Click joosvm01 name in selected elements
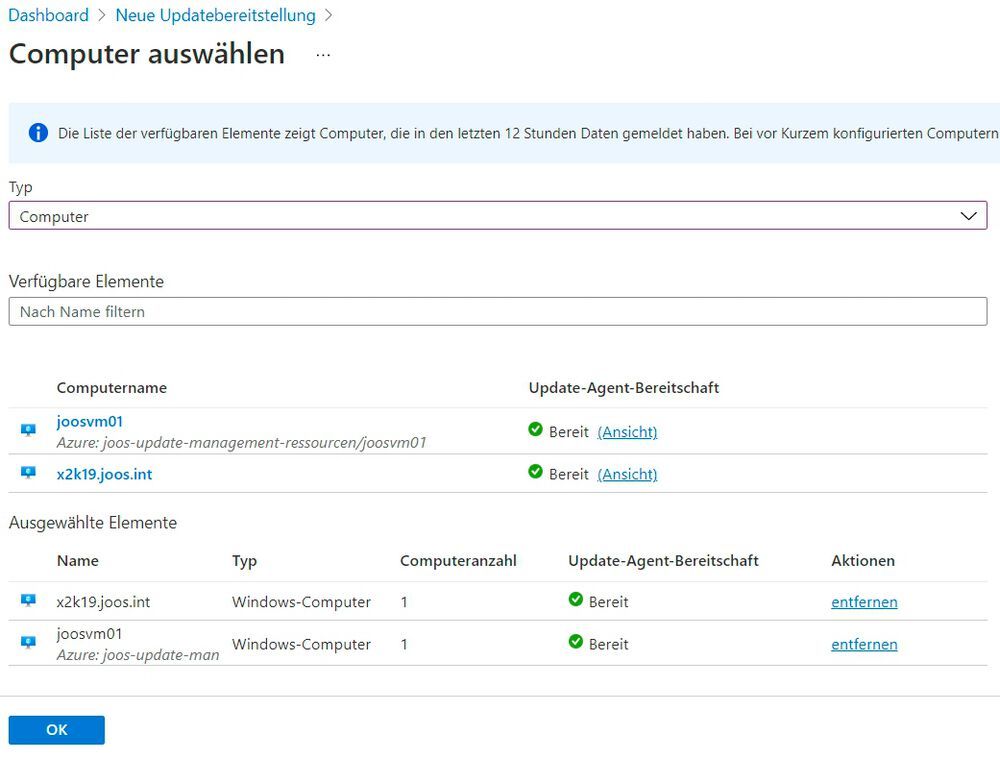 (89, 633)
